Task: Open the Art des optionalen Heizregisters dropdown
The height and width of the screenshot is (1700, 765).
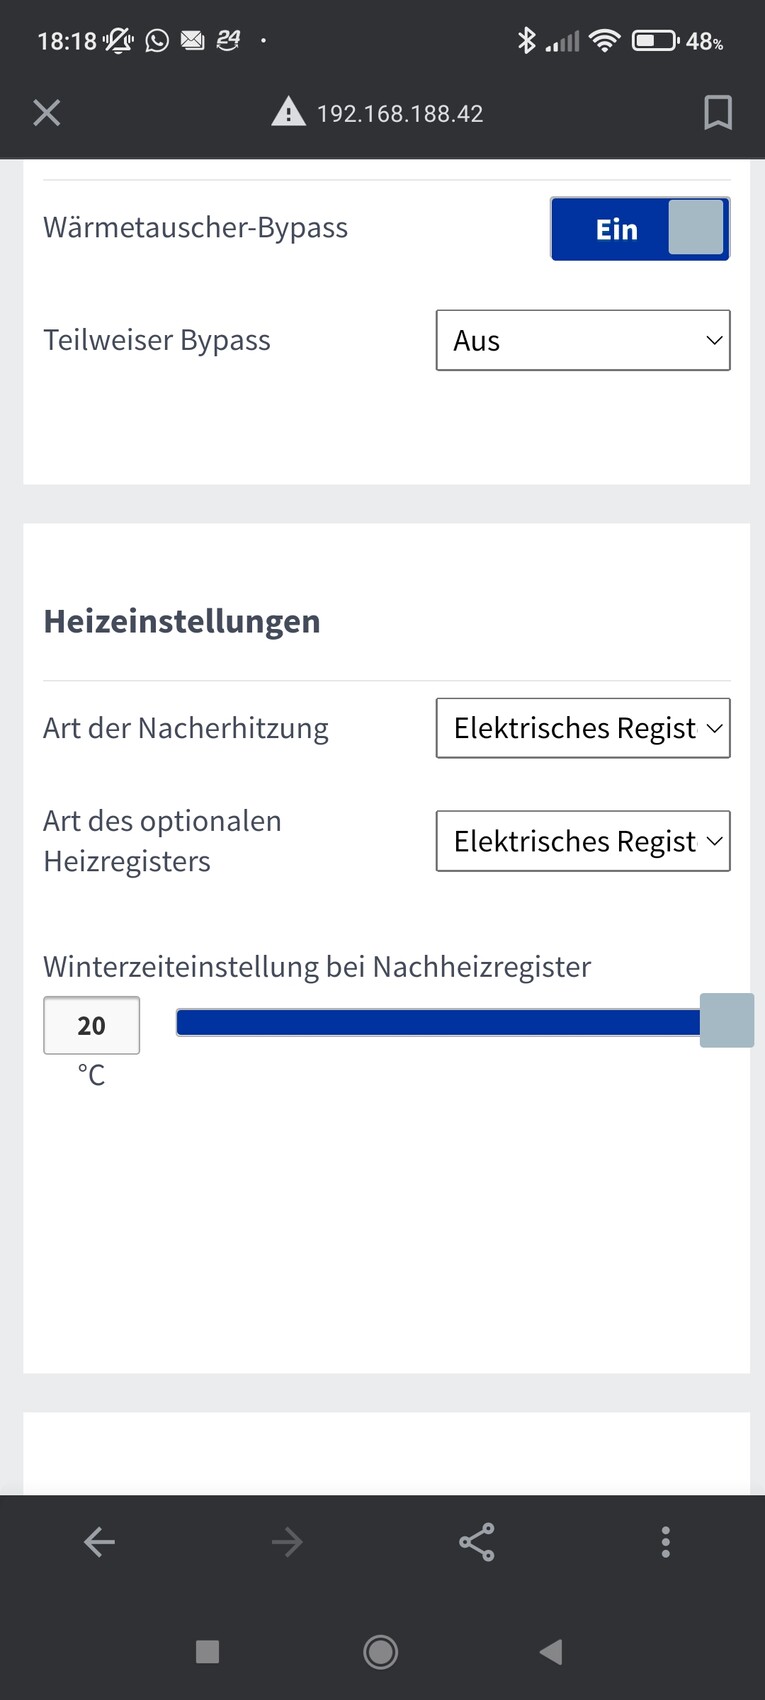Action: pos(583,841)
